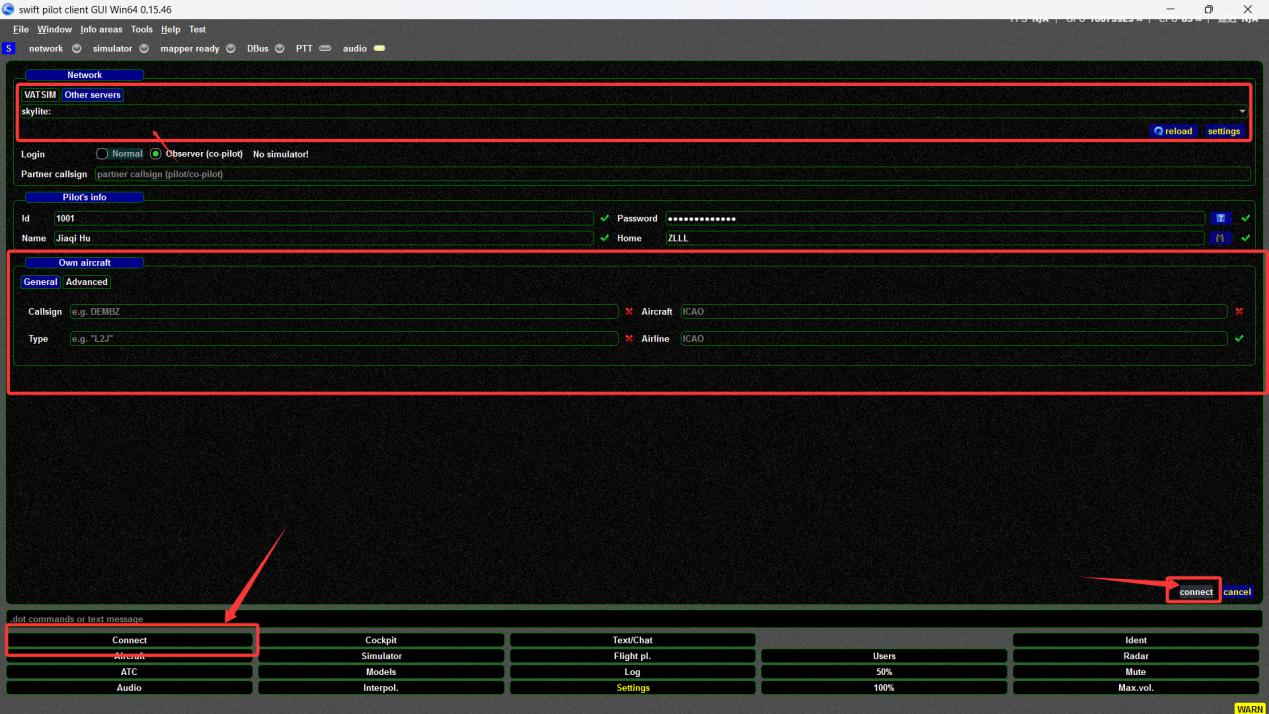Click the PTT status indicator
Viewport: 1269px width, 714px height.
tap(325, 48)
